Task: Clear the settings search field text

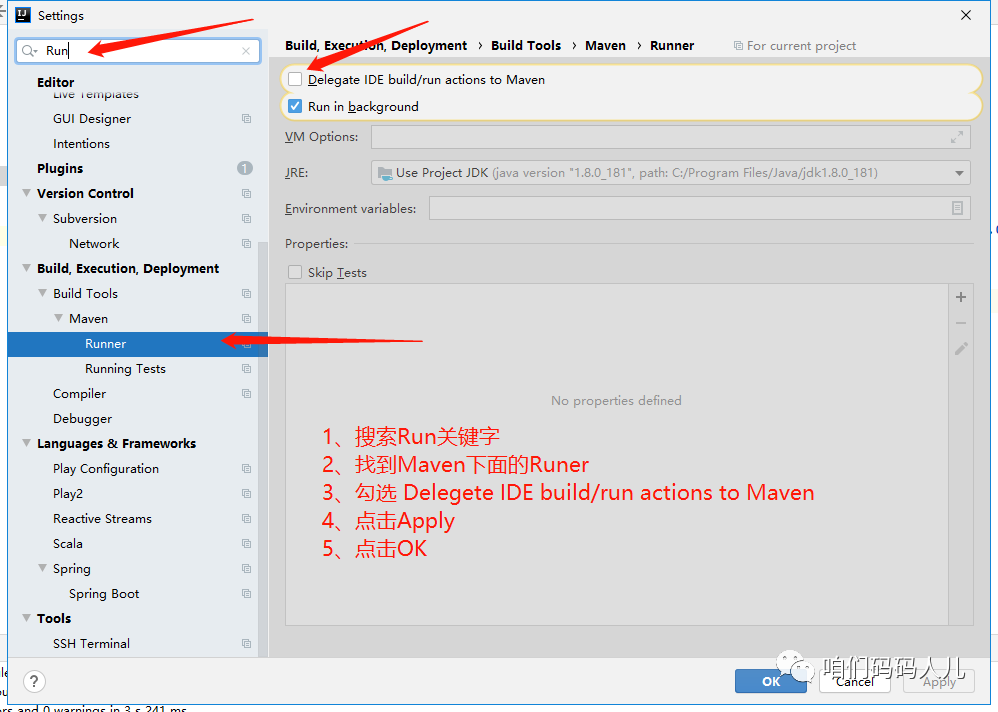Action: click(246, 51)
